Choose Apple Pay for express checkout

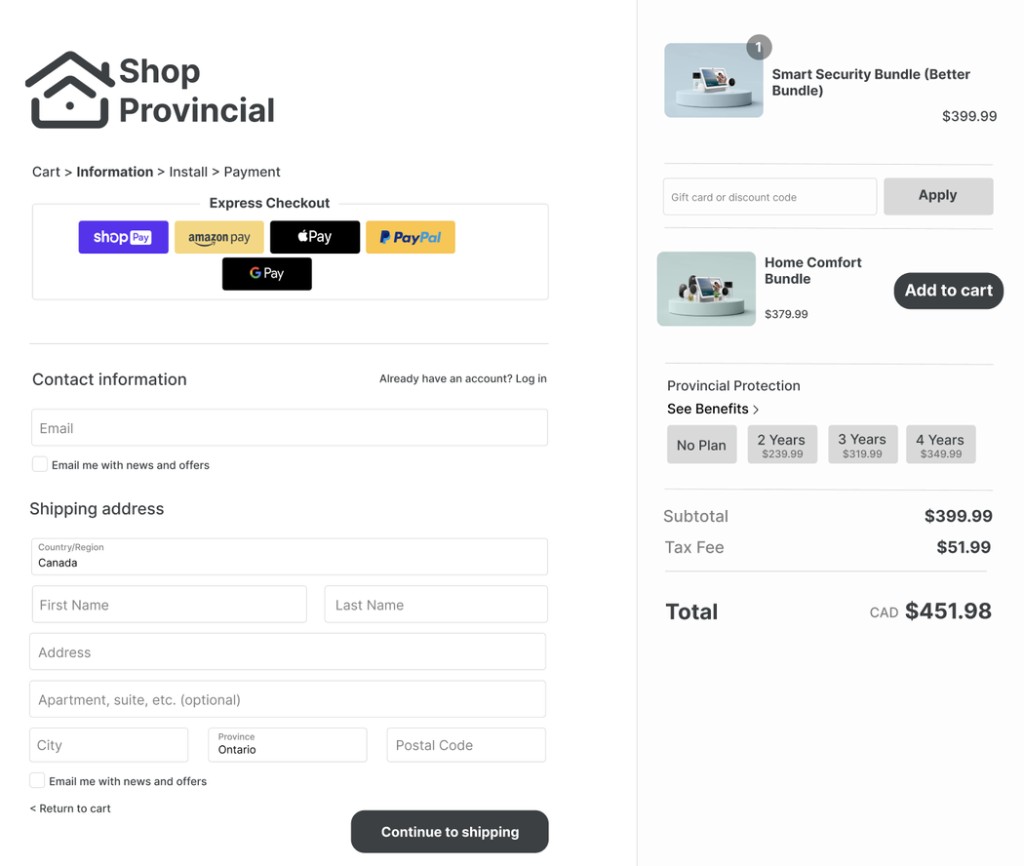314,237
